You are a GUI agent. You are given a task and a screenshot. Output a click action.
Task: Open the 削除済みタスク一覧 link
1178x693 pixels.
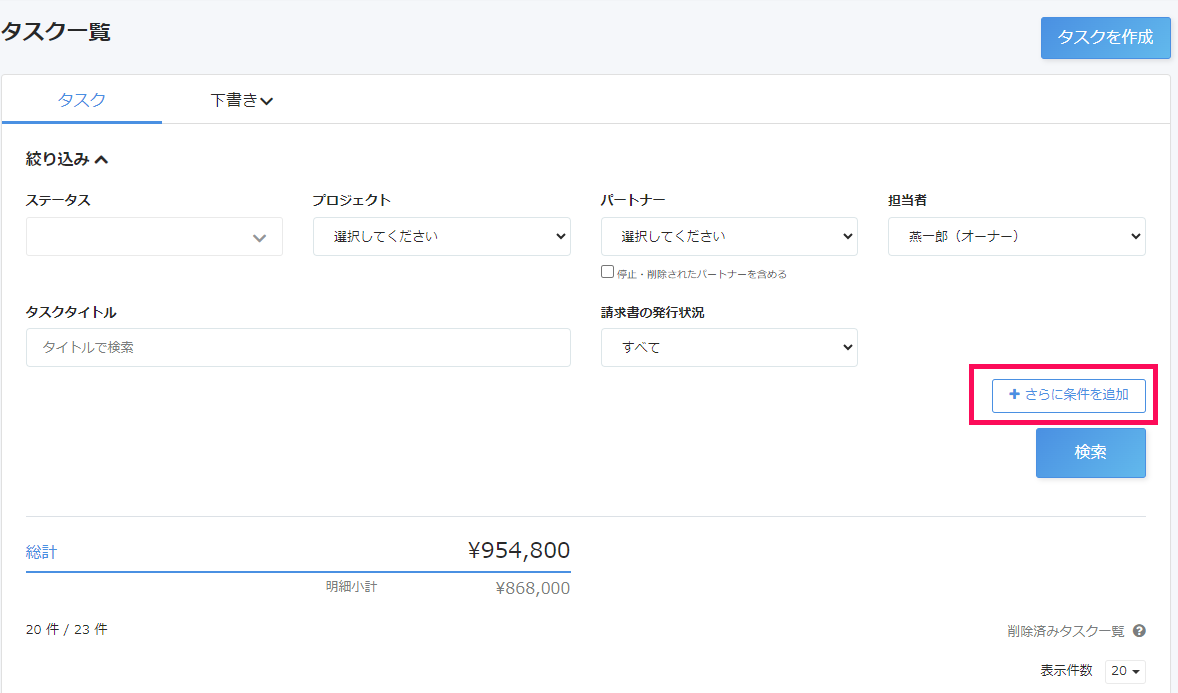point(1065,632)
